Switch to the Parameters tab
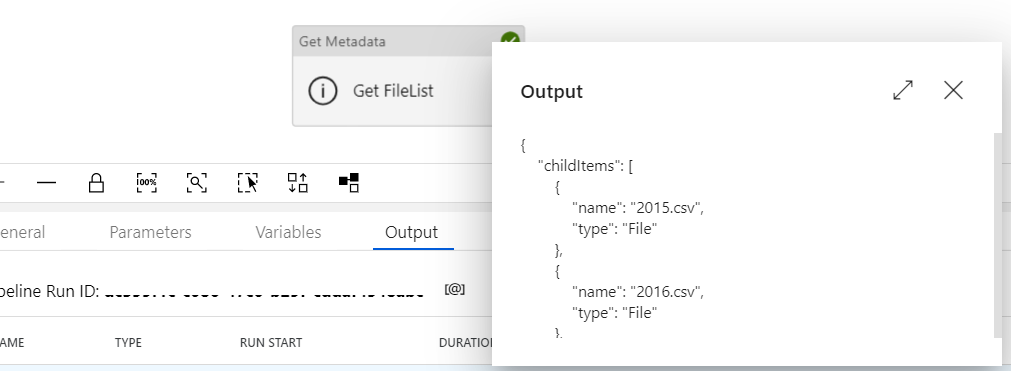 click(150, 232)
